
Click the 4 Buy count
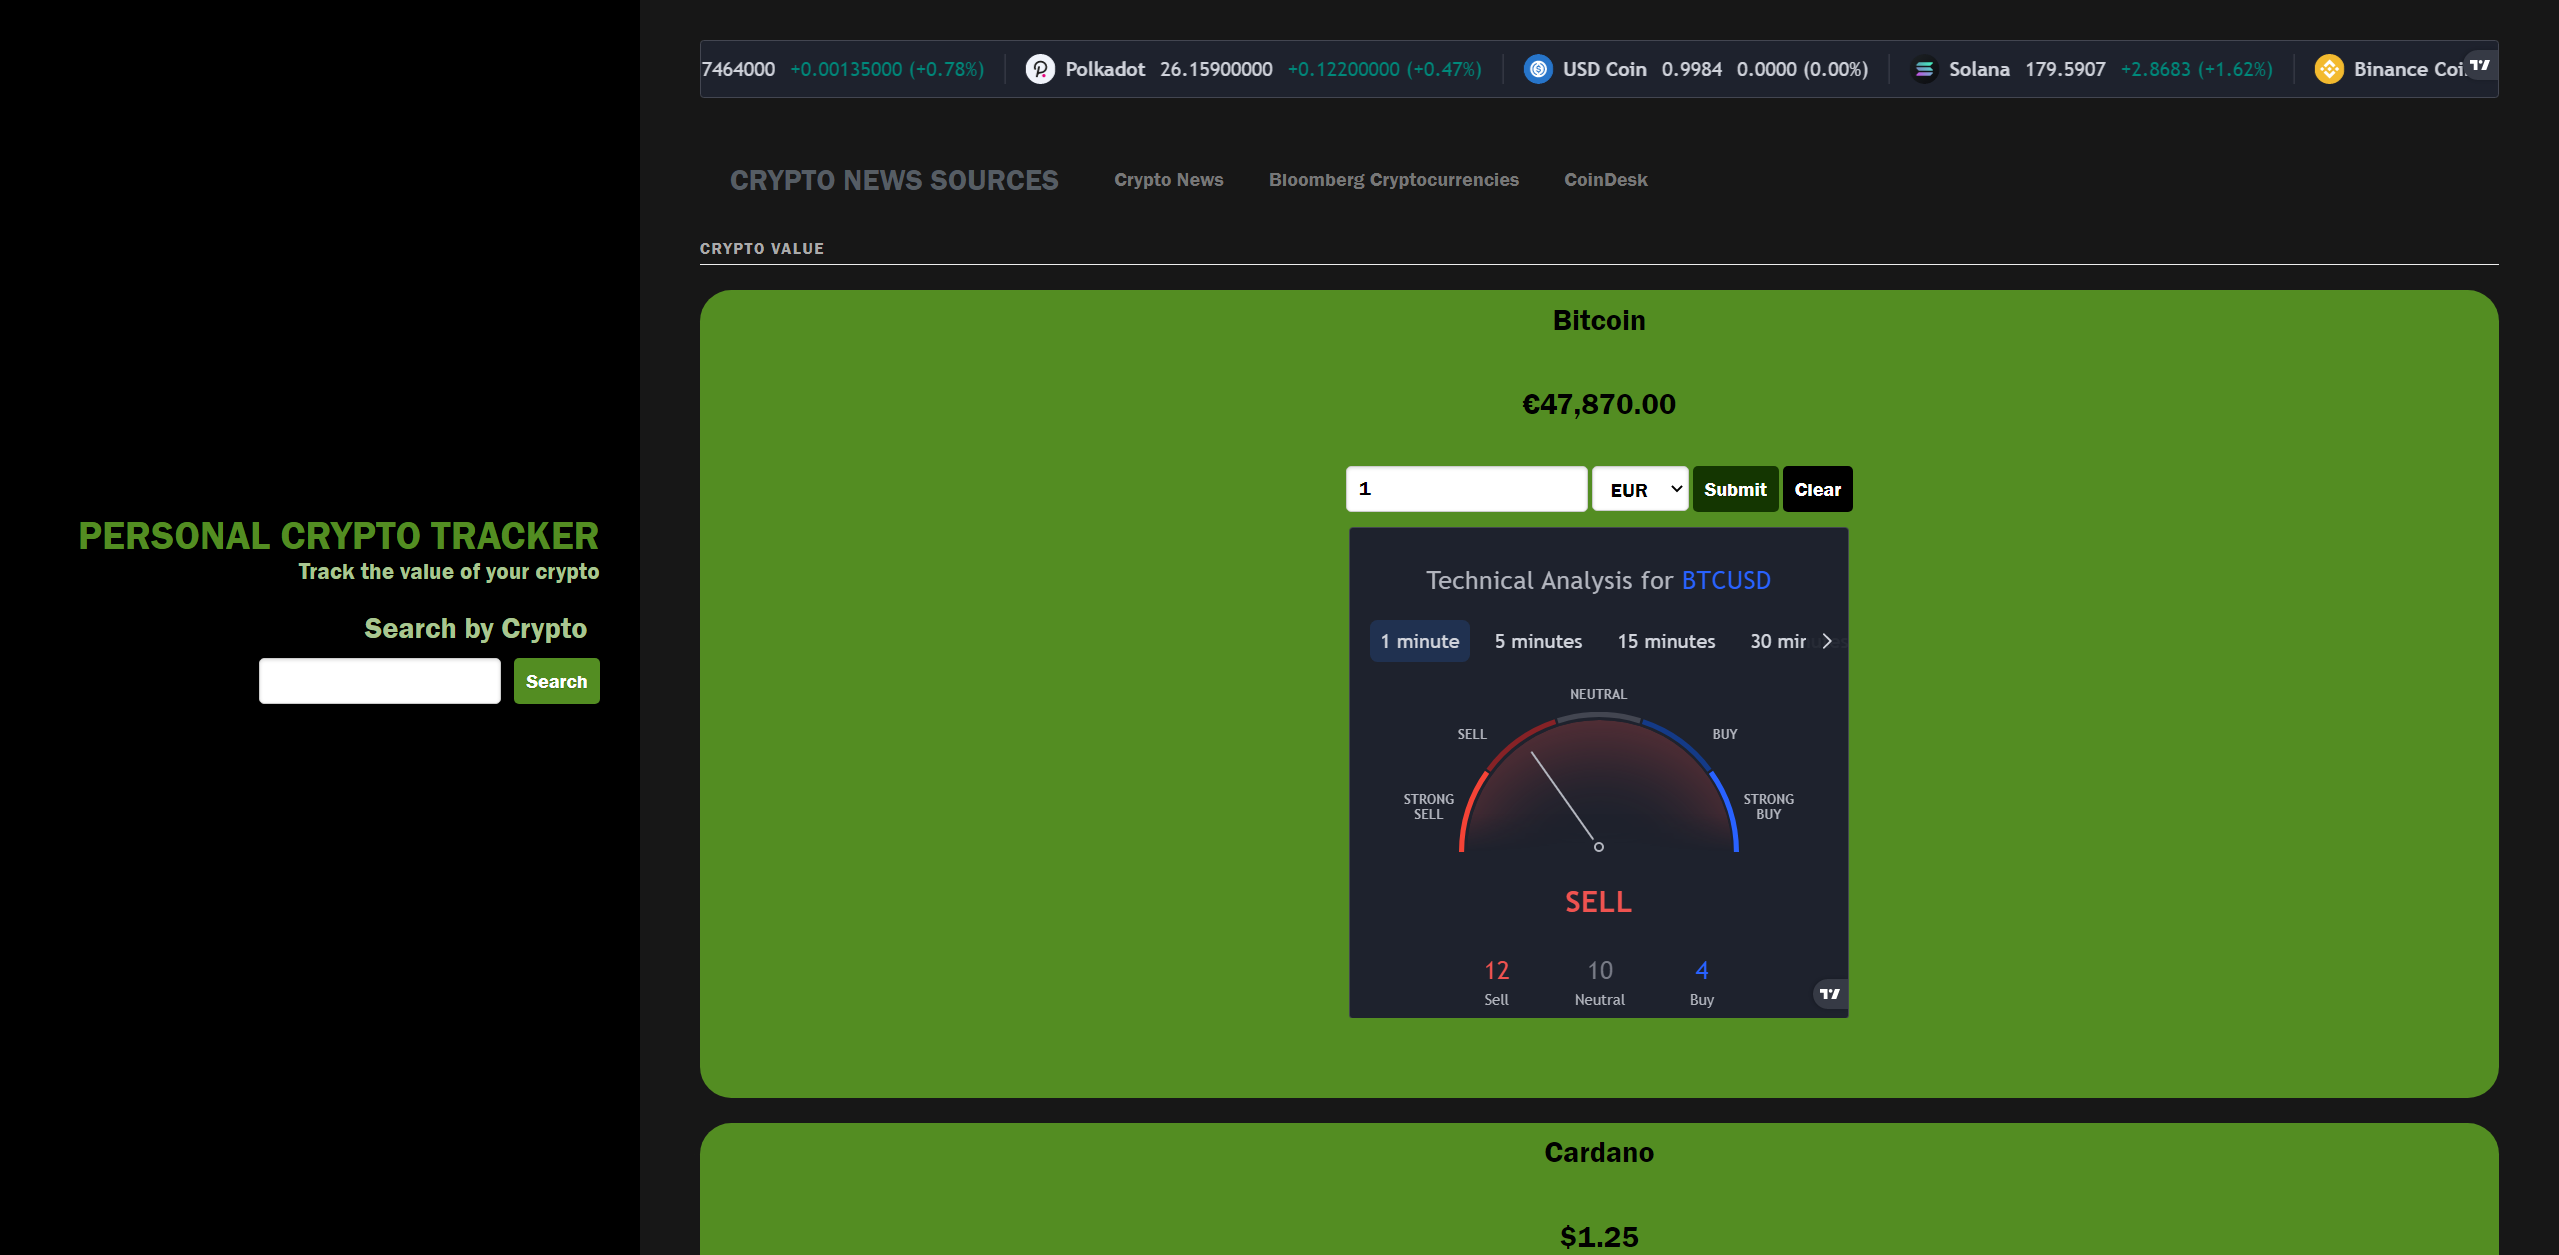coord(1702,970)
